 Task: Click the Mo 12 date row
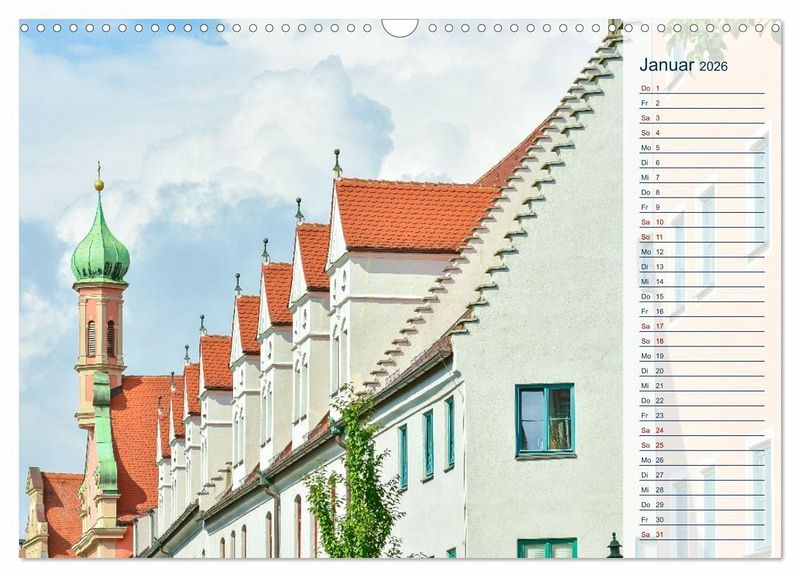[701, 252]
